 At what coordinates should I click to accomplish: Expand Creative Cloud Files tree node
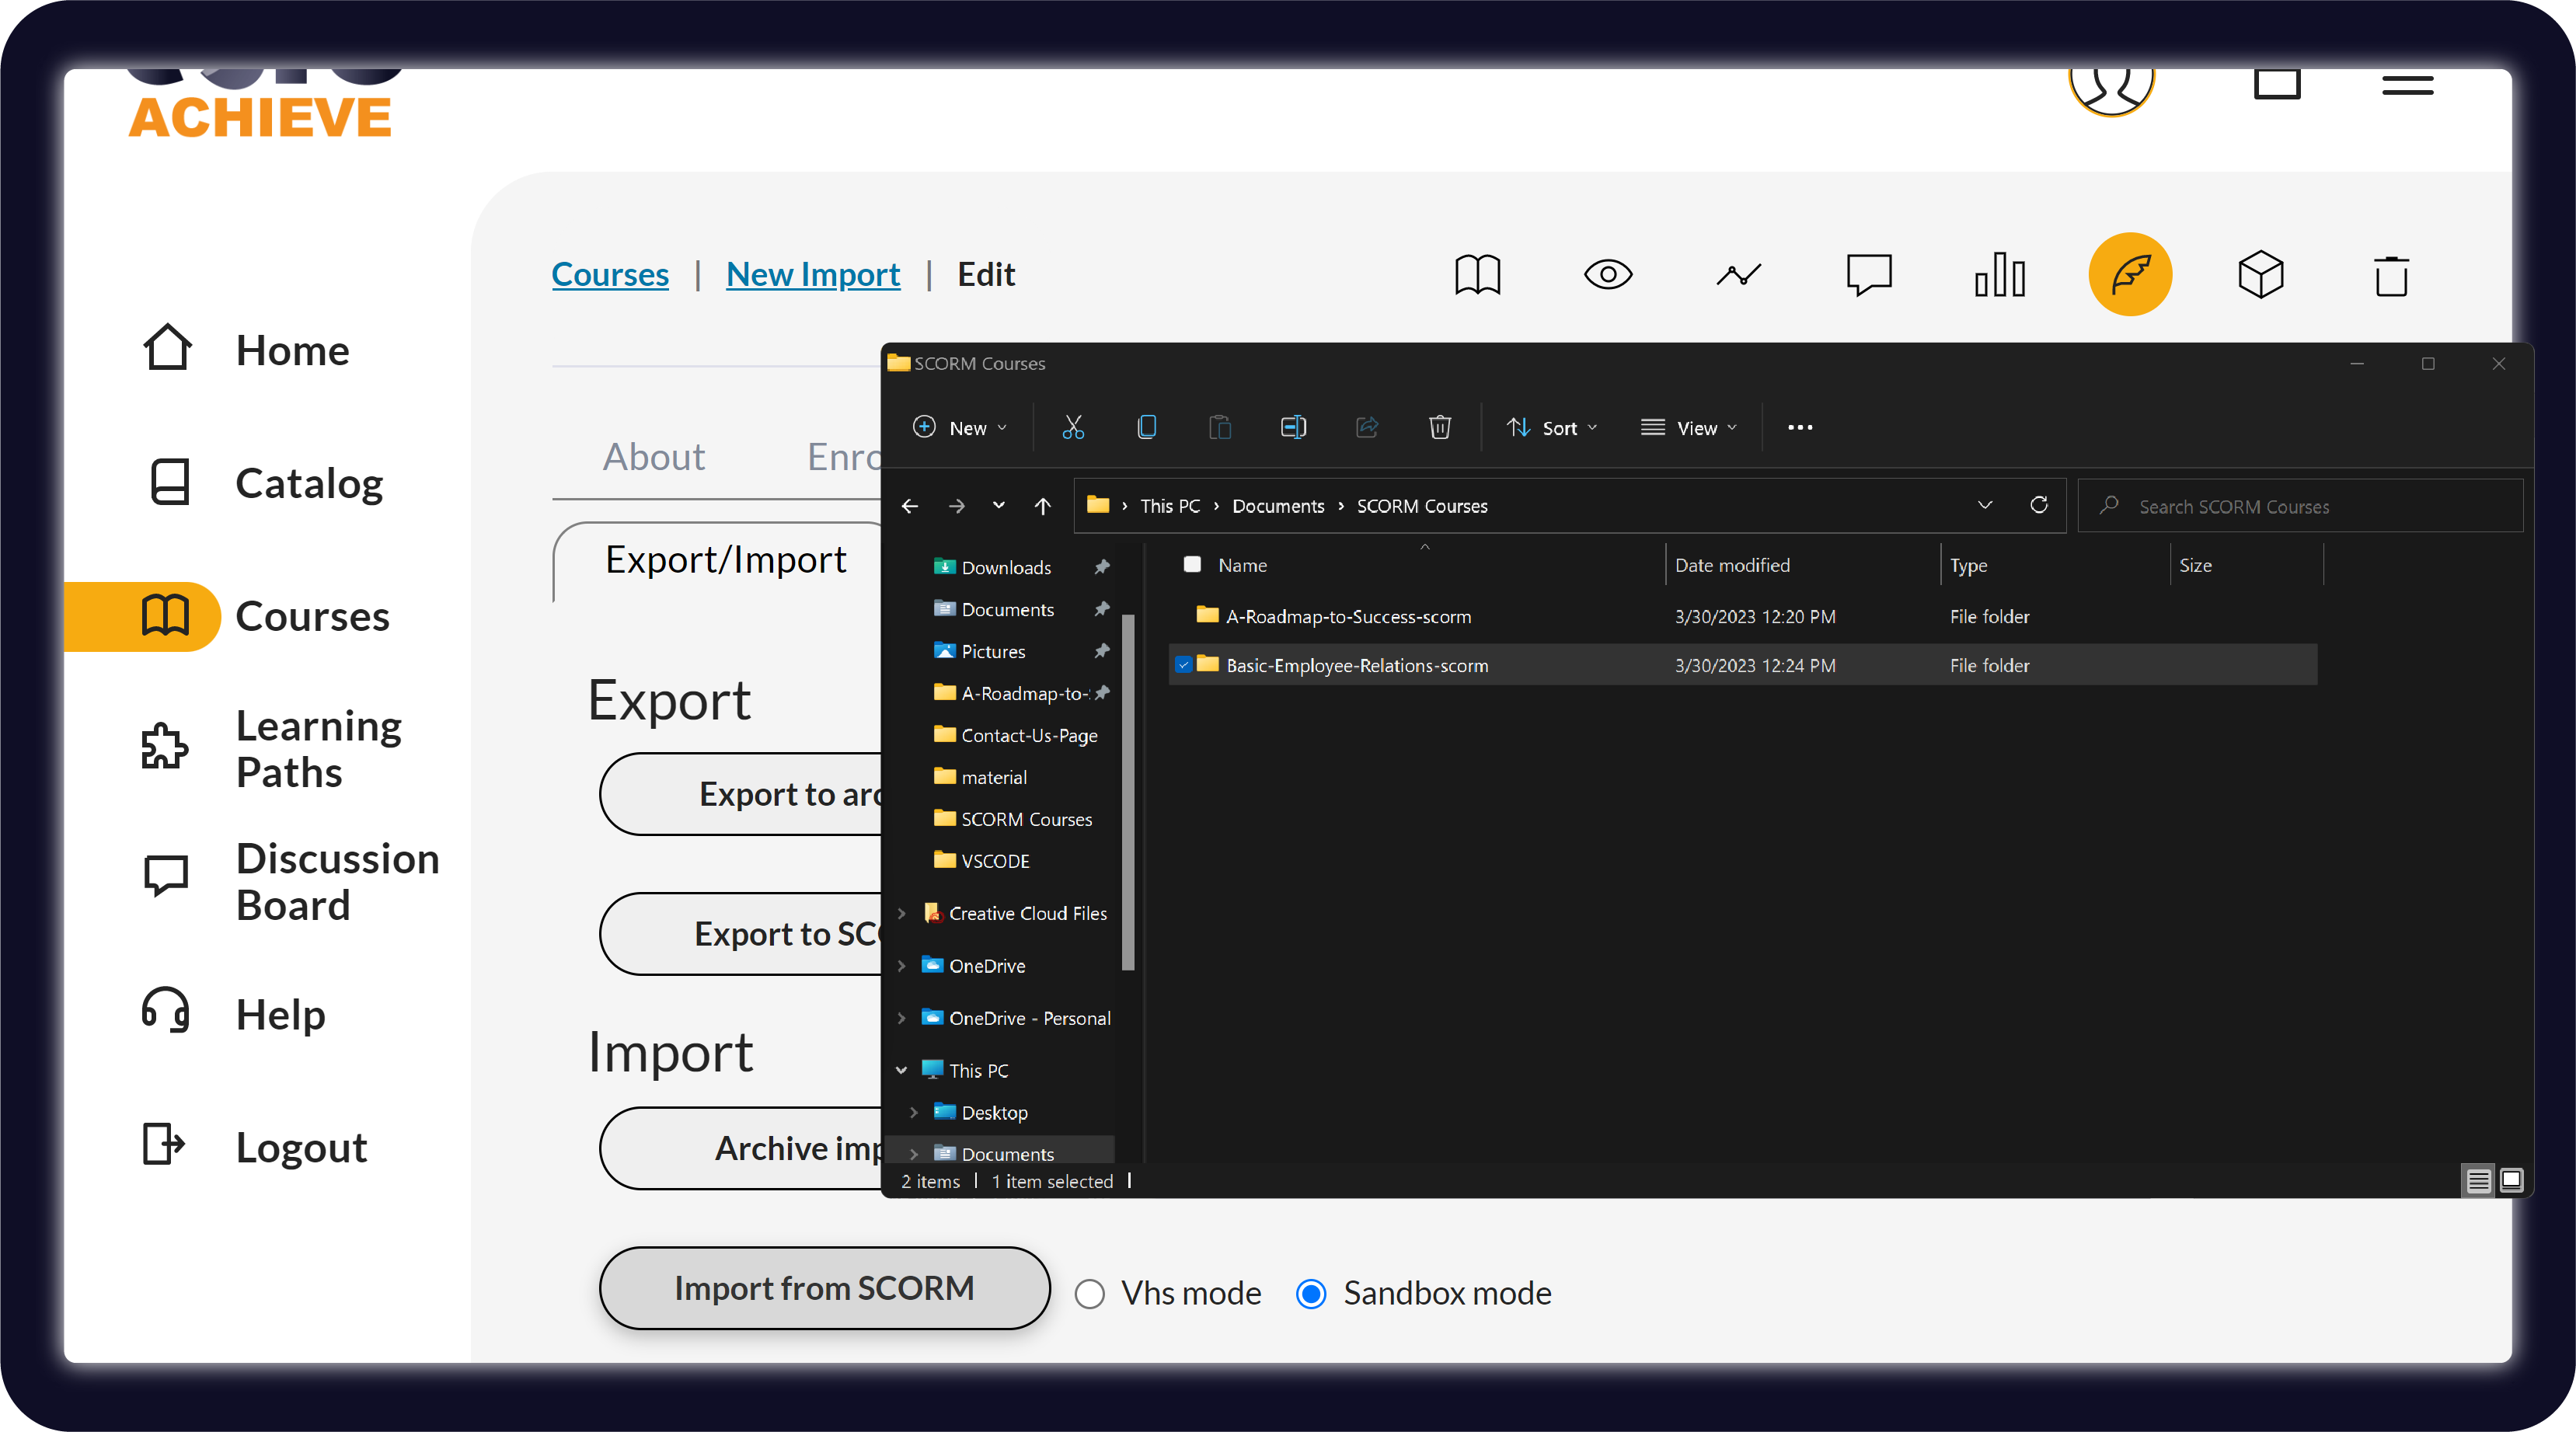901,914
